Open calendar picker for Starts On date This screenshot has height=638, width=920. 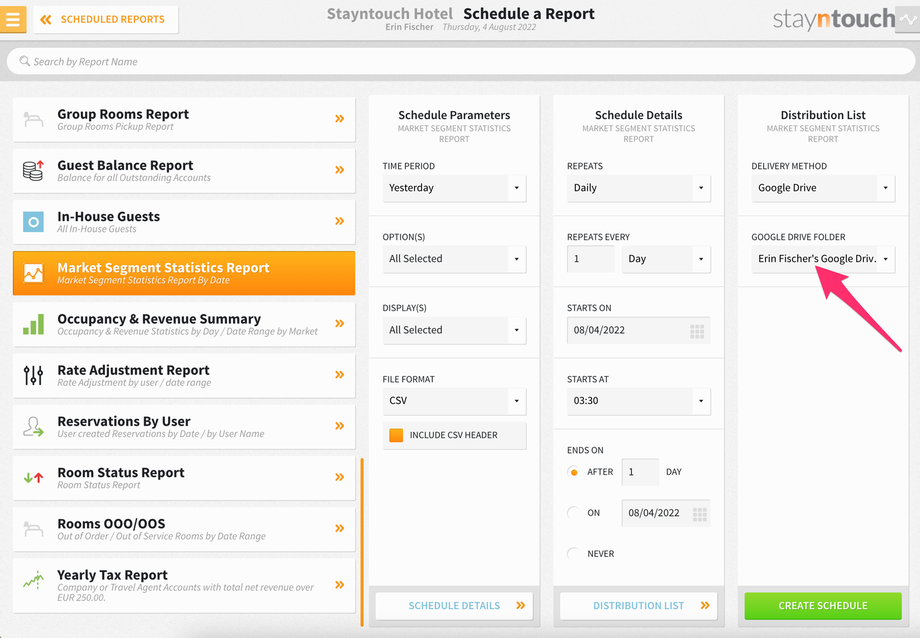point(697,332)
